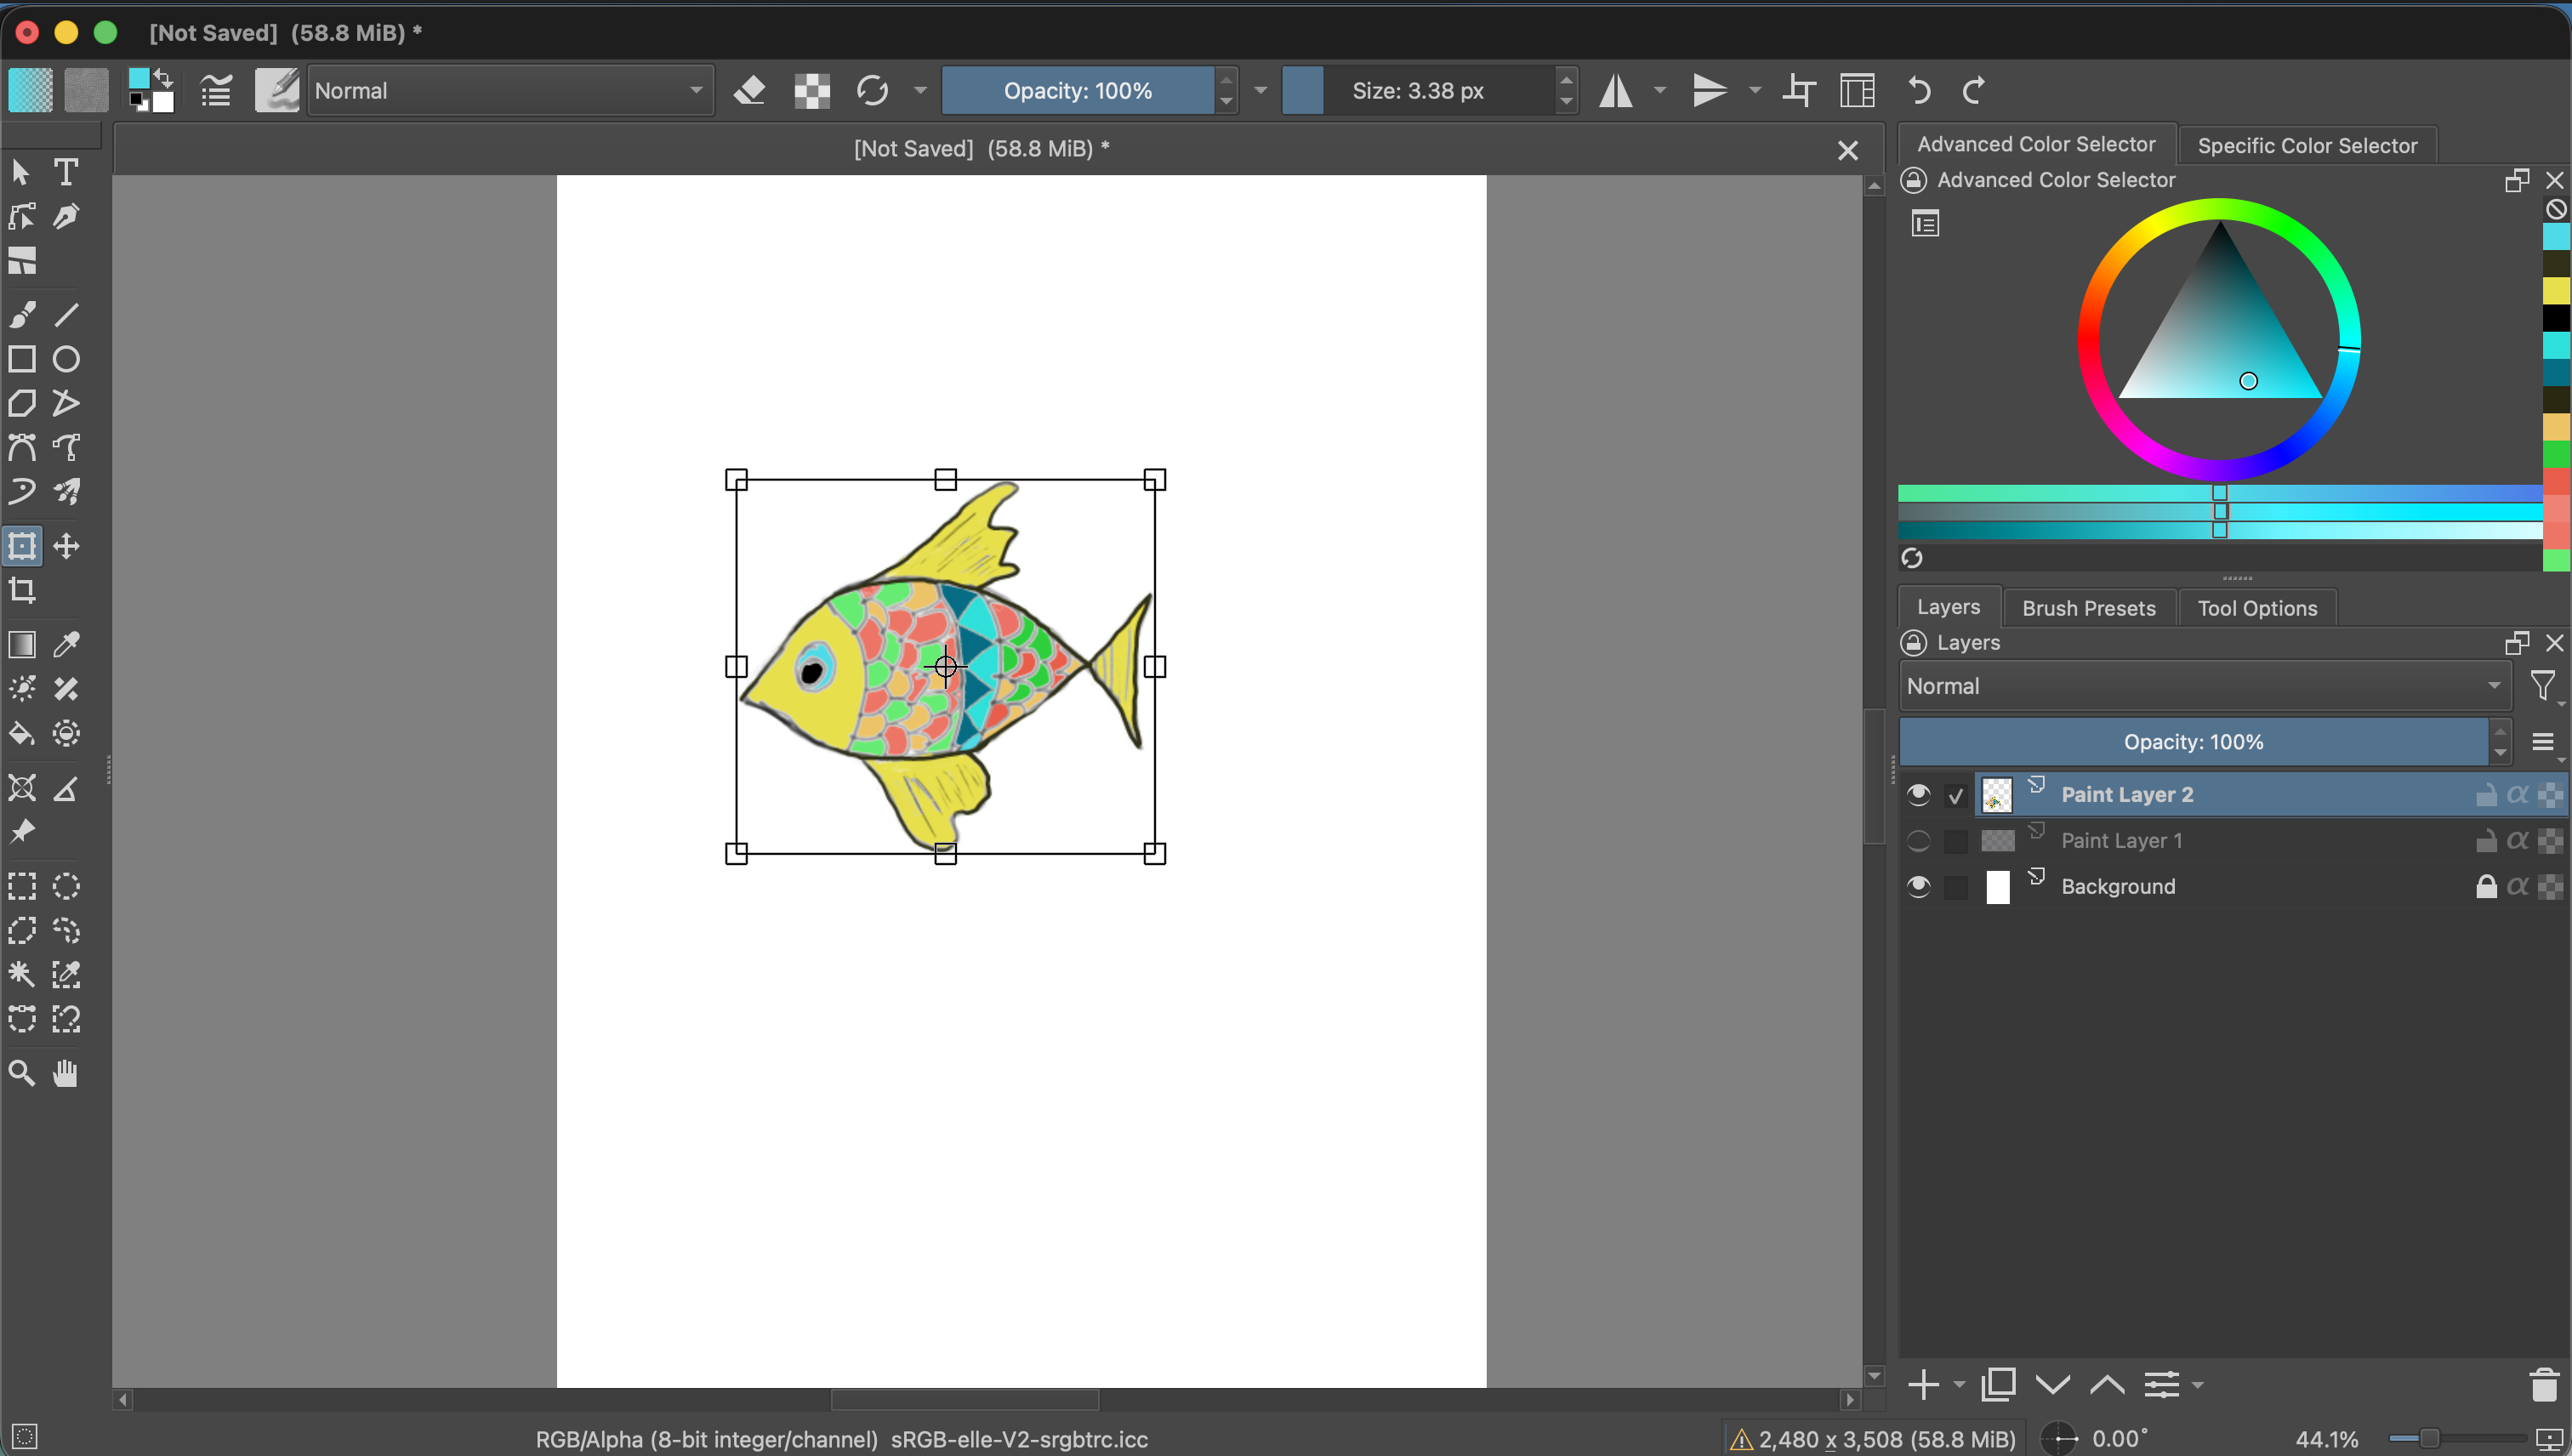Viewport: 2572px width, 1456px height.
Task: Show Paint Layer 1 using its visibility toggle
Action: [x=1918, y=841]
